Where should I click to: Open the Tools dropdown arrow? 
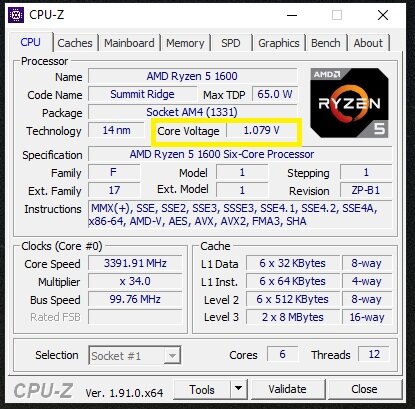[239, 389]
